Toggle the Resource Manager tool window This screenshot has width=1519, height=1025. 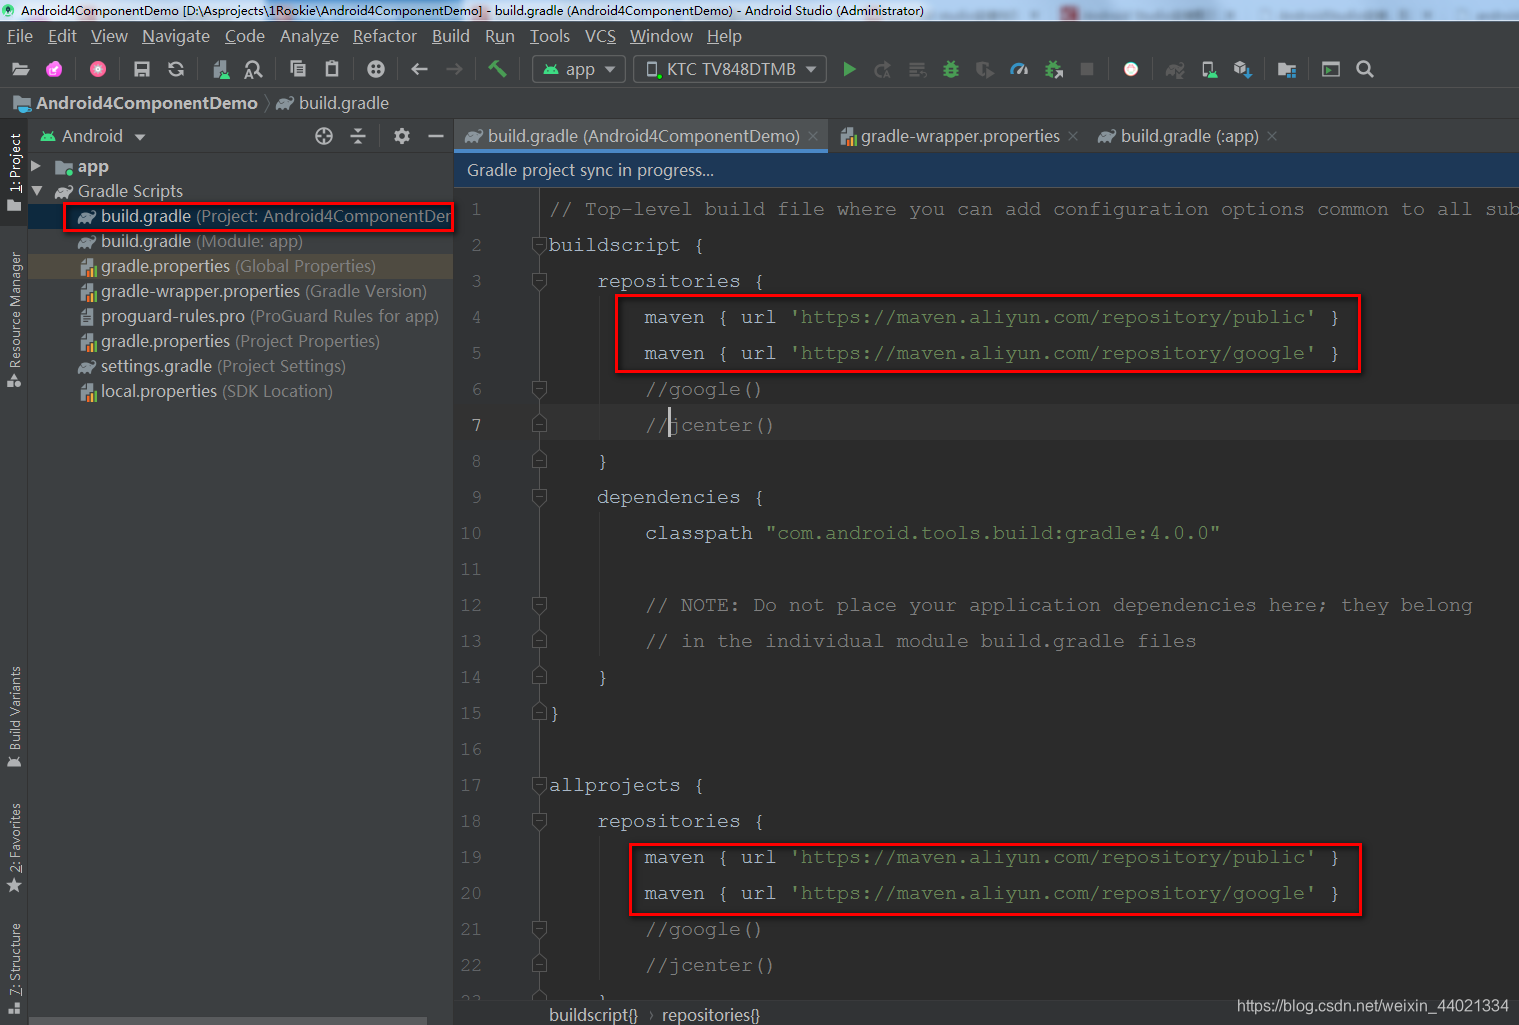14,320
